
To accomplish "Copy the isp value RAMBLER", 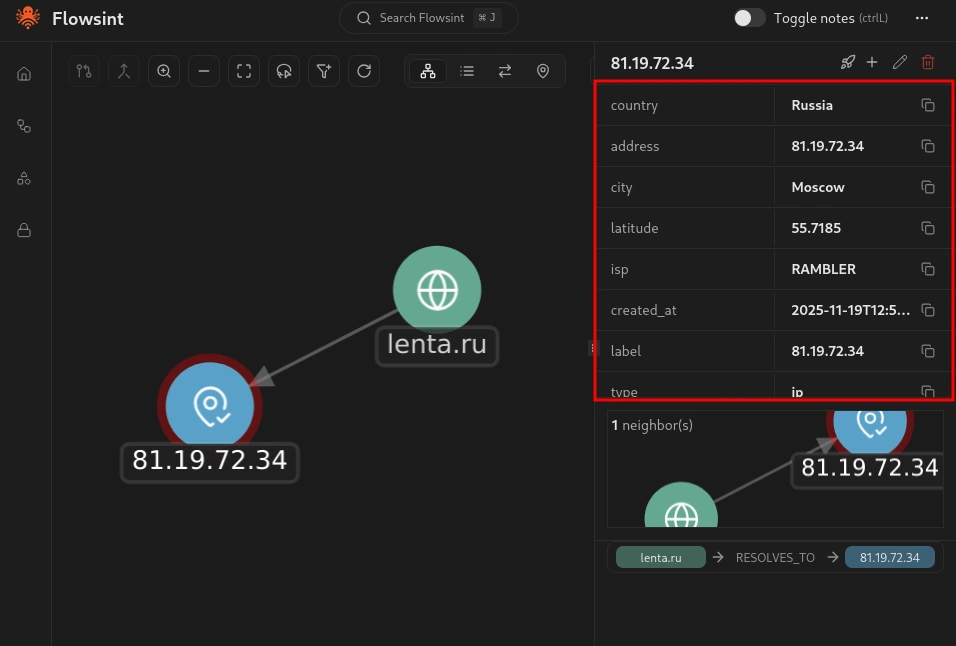I will (x=927, y=269).
